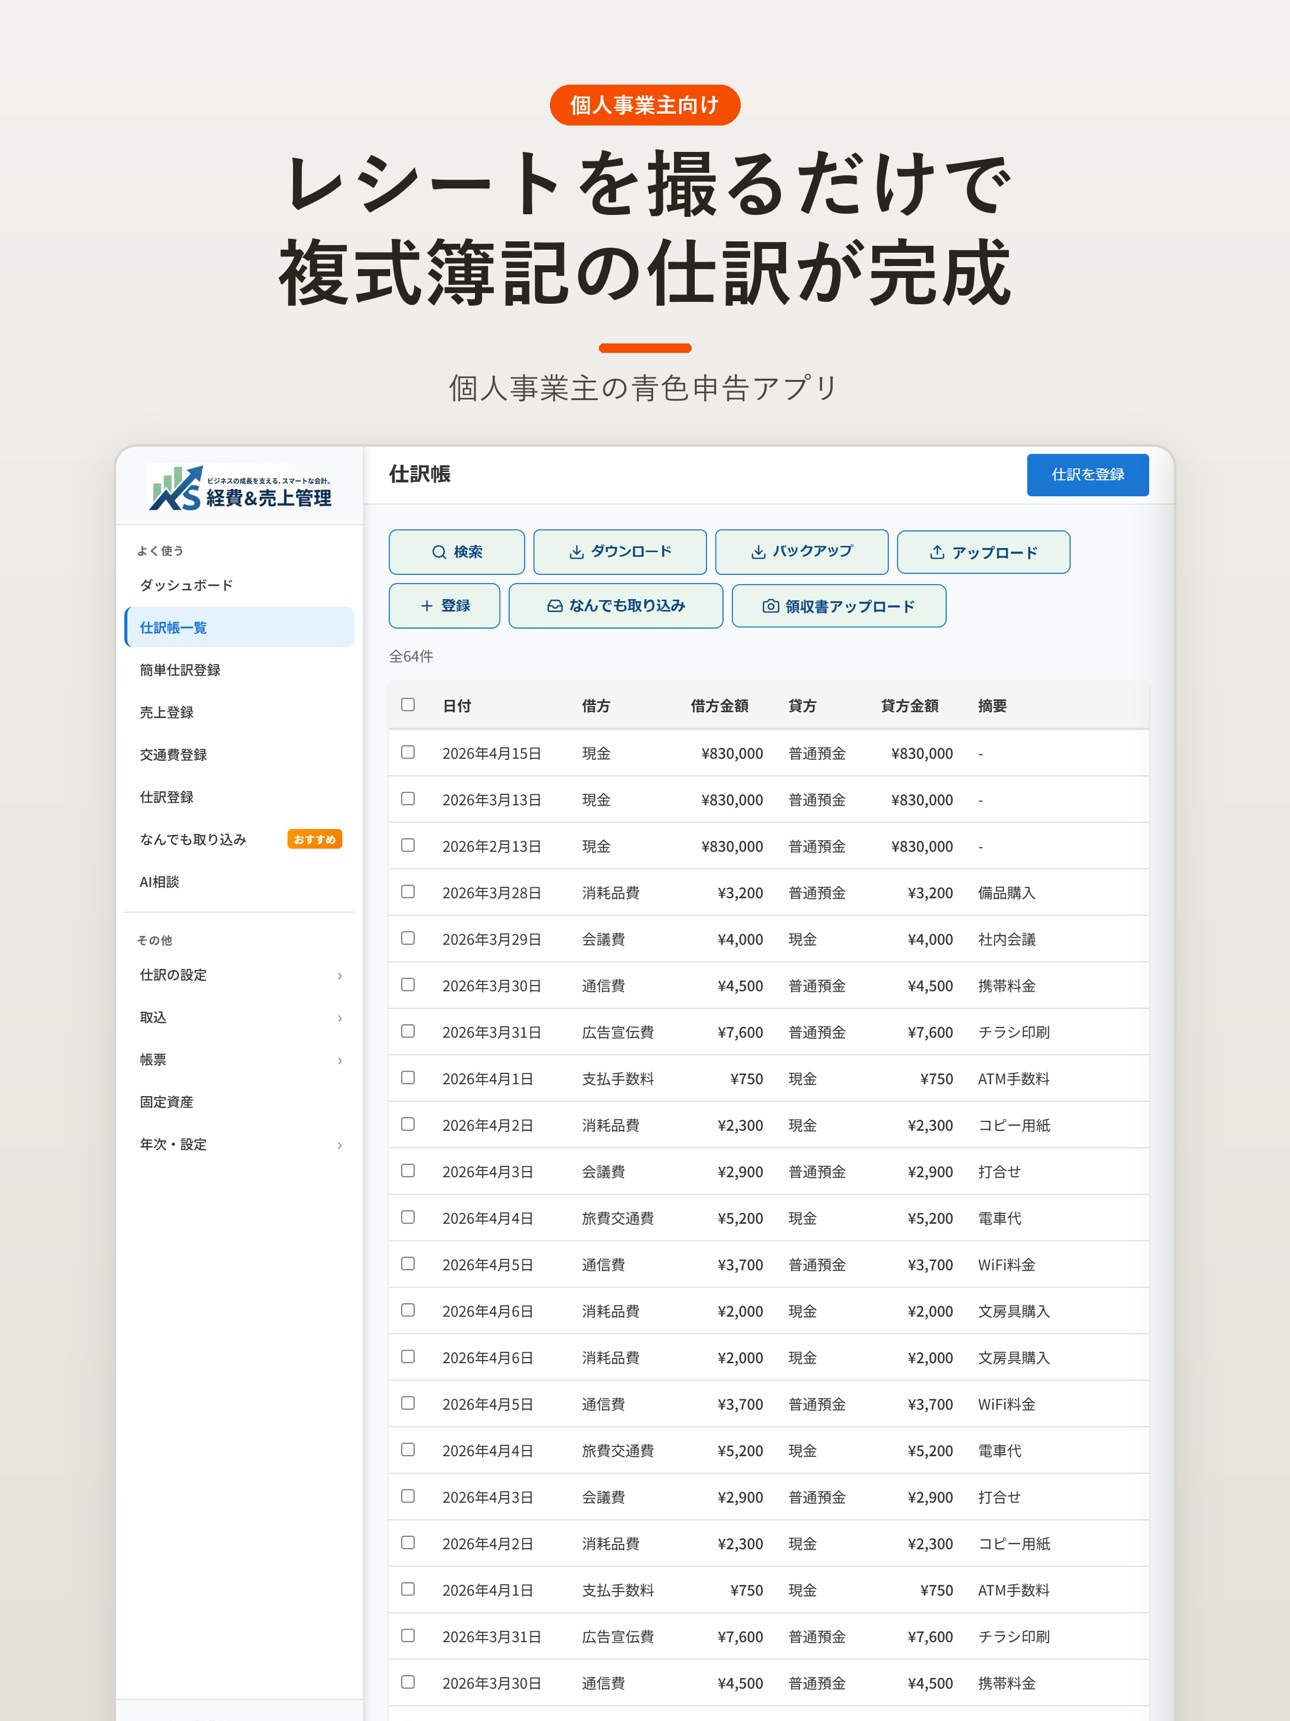
Task: Select the checkbox for 備品購入 row
Action: 408,892
